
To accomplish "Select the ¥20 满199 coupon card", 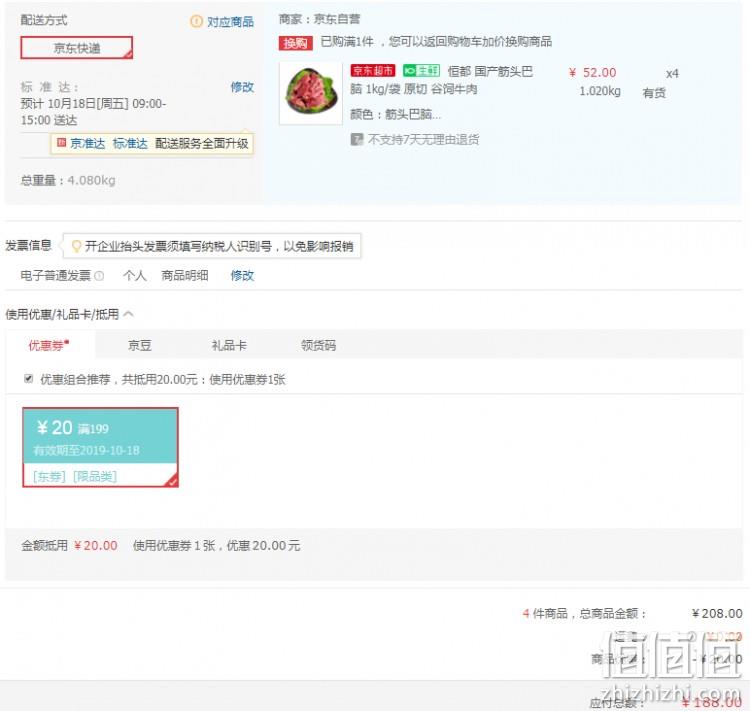I will 100,447.
